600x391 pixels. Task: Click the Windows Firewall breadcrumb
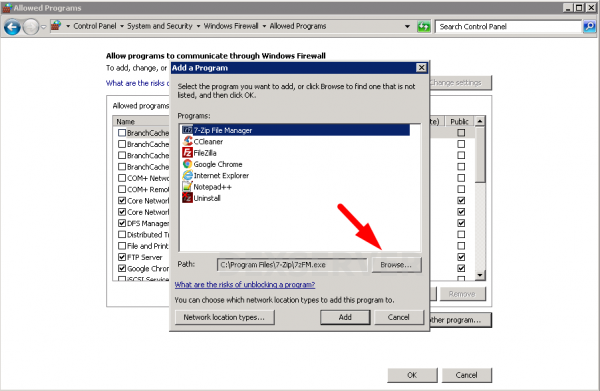coord(231,26)
